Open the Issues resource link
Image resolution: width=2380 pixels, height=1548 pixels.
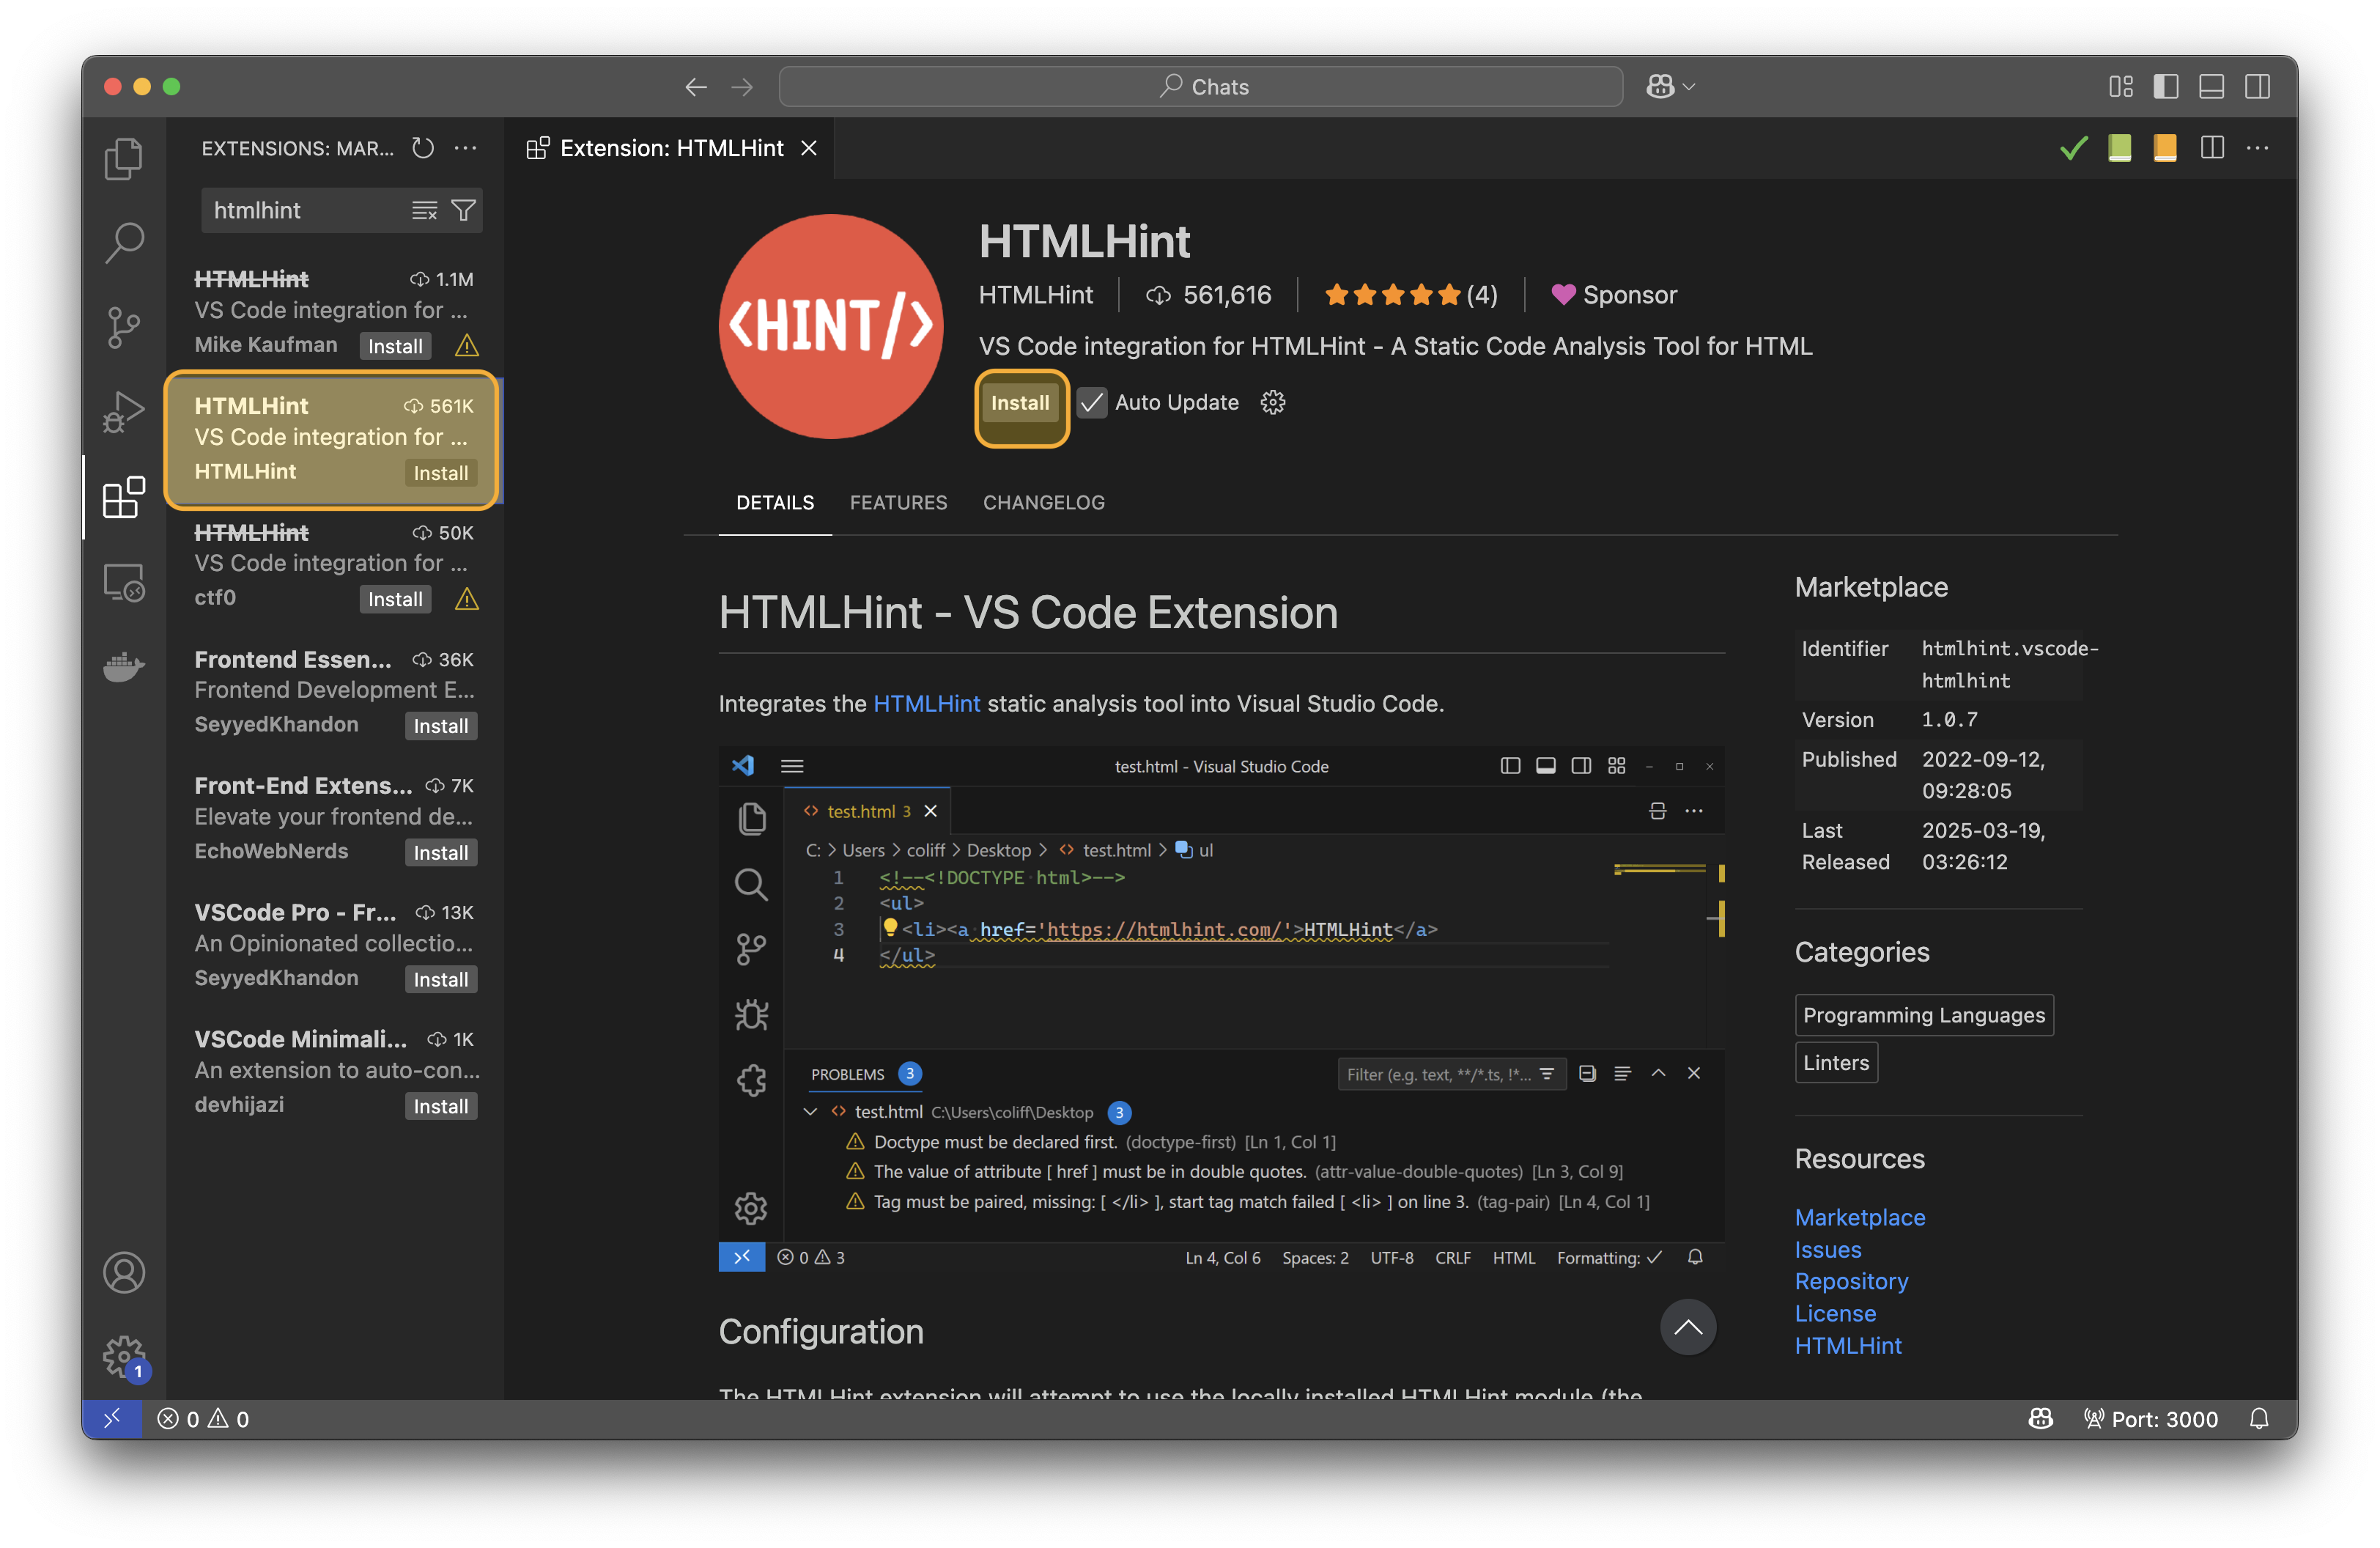tap(1827, 1249)
